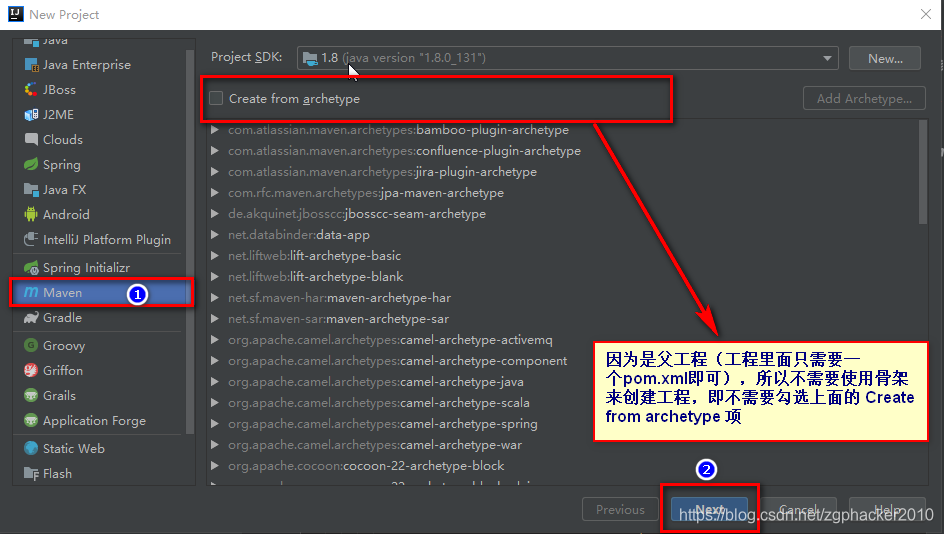This screenshot has height=534, width=944.
Task: Expand the jpa-maven-archetype node
Action: pyautogui.click(x=215, y=193)
